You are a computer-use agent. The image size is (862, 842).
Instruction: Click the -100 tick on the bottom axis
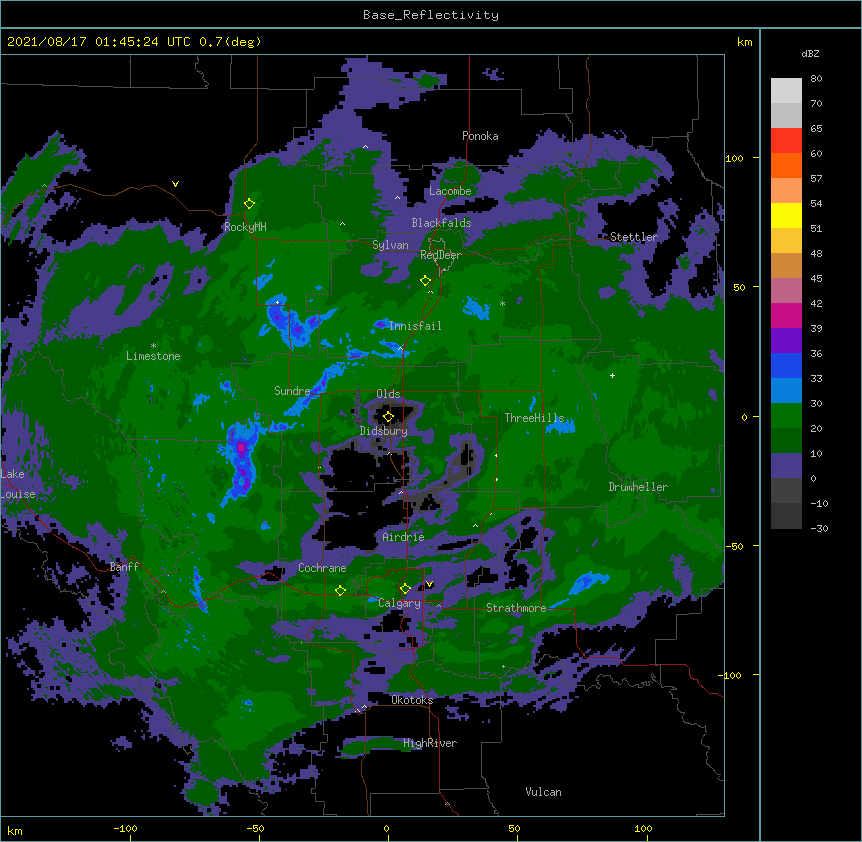pos(125,828)
